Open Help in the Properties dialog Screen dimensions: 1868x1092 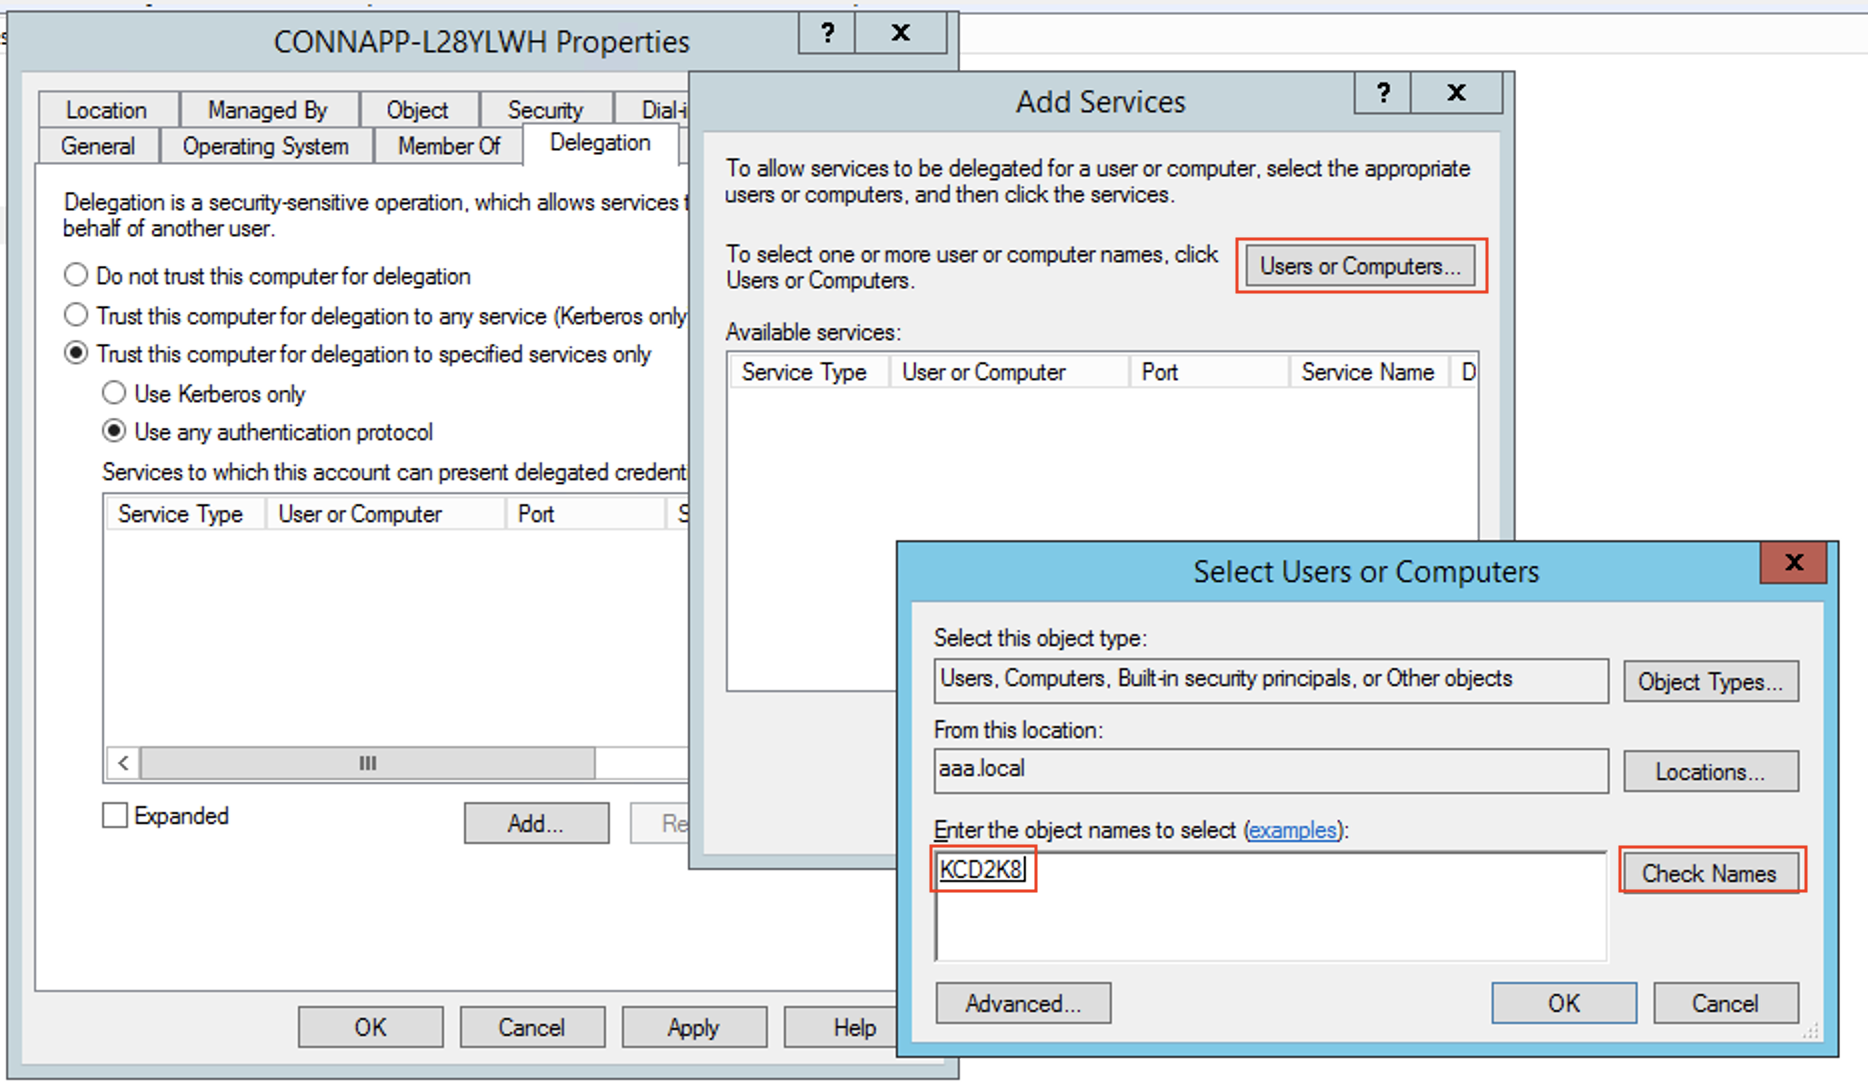(841, 1027)
